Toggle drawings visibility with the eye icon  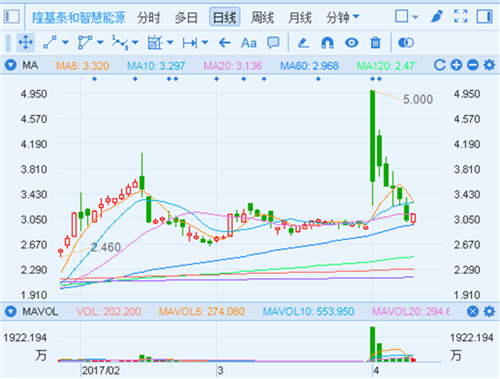(x=352, y=43)
